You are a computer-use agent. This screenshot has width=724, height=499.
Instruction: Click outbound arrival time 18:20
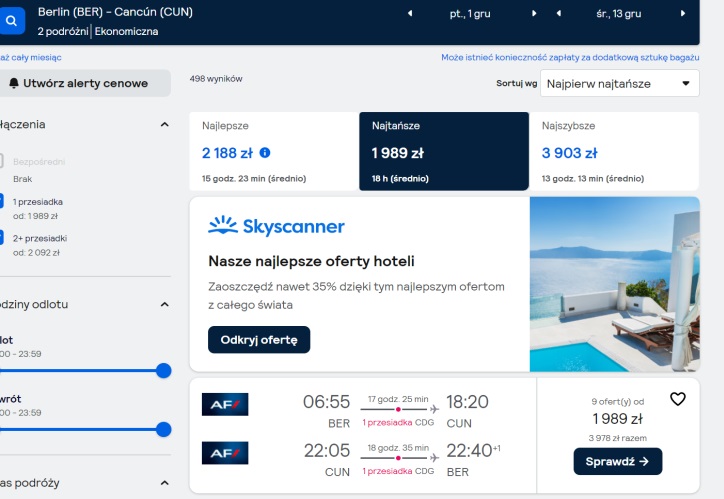click(x=467, y=402)
